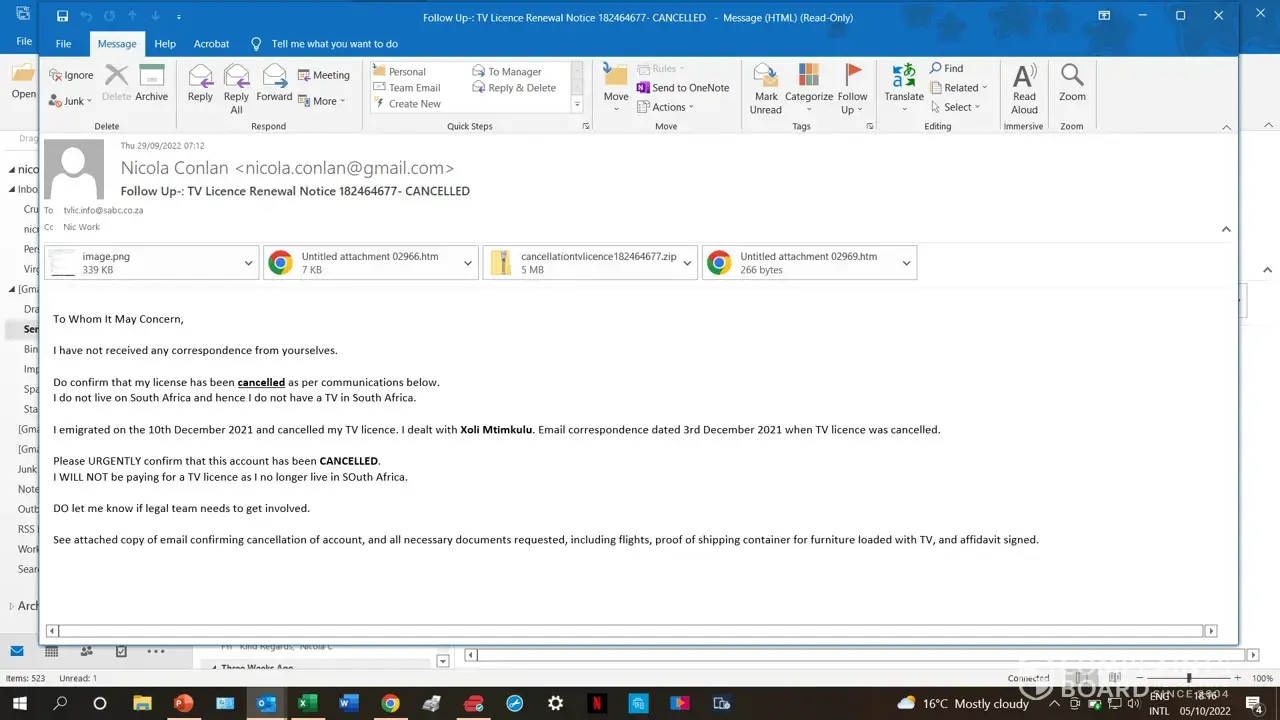The image size is (1280, 720).
Task: Collapse the ribbon with the chevron
Action: point(1227,127)
